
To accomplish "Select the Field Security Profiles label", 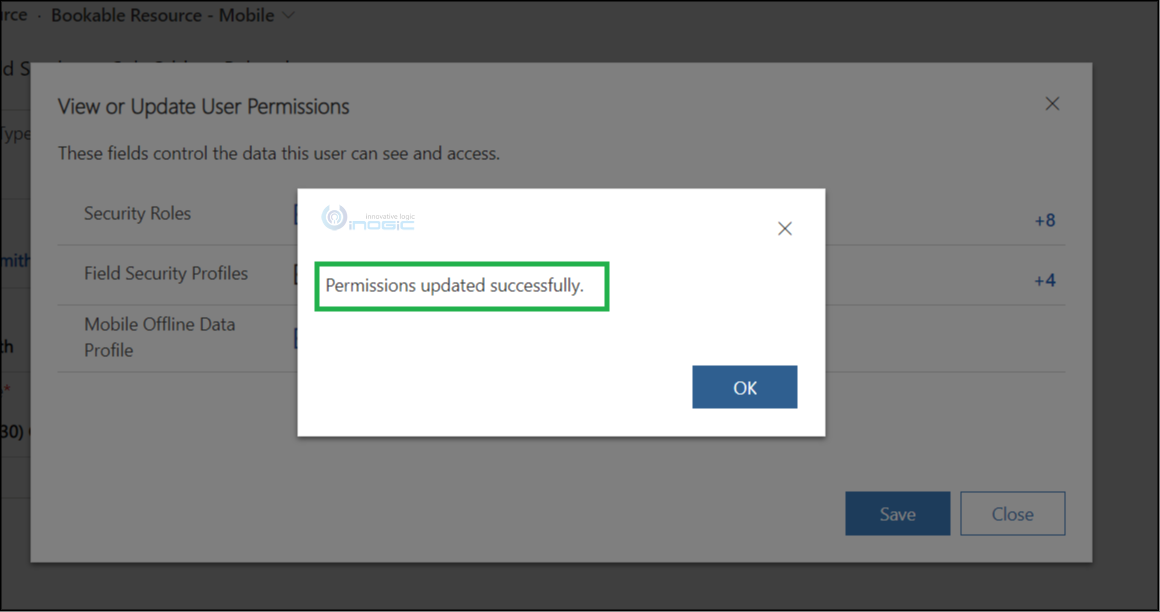I will 166,273.
